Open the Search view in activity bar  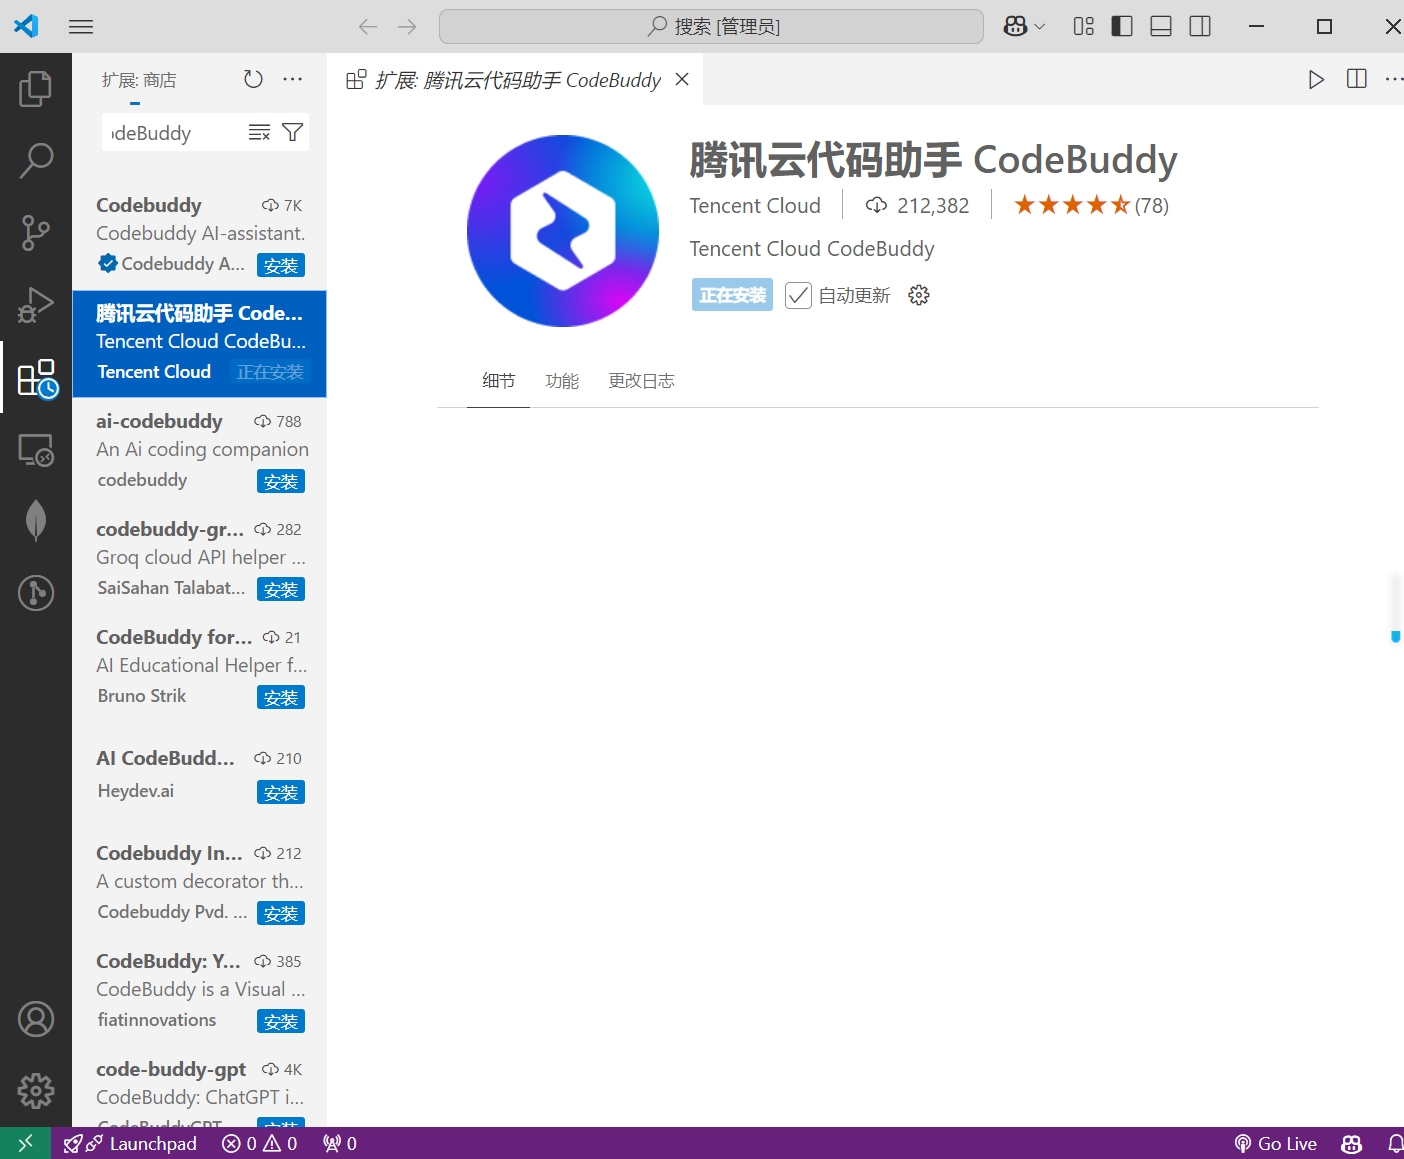coord(36,161)
